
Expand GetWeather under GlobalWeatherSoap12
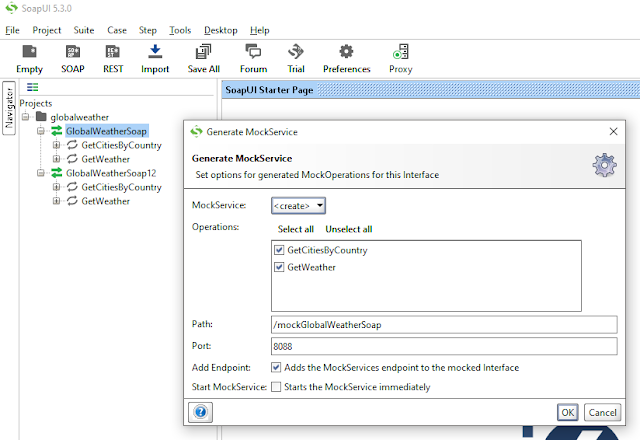click(x=56, y=201)
